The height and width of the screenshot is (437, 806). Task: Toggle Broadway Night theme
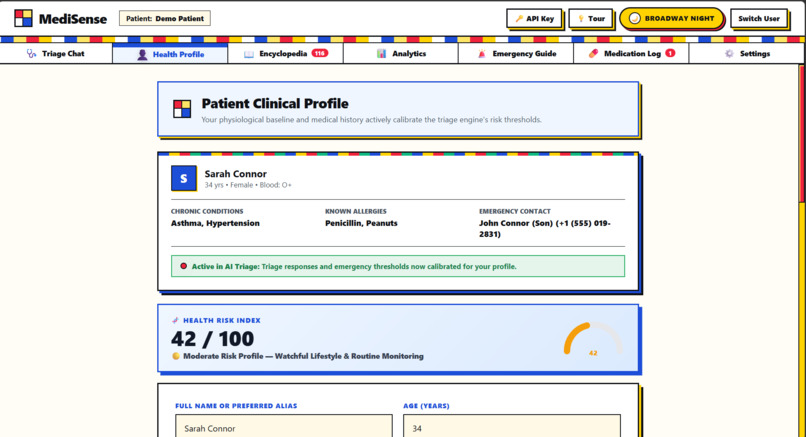click(x=671, y=19)
